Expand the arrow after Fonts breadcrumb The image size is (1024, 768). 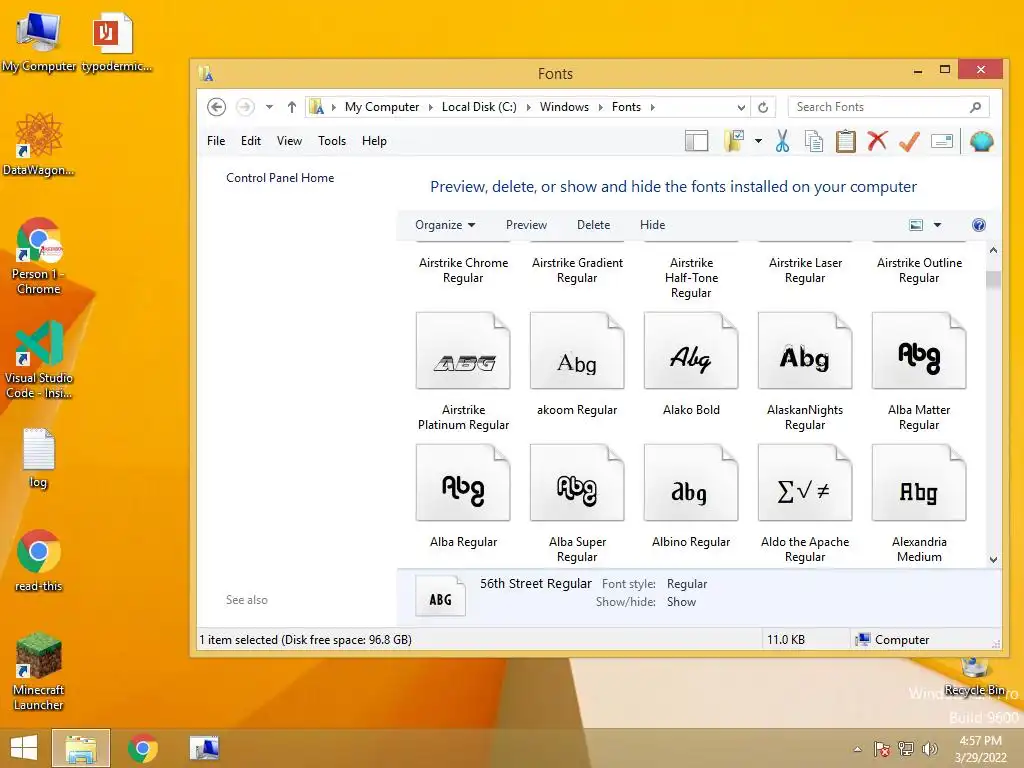(x=652, y=107)
